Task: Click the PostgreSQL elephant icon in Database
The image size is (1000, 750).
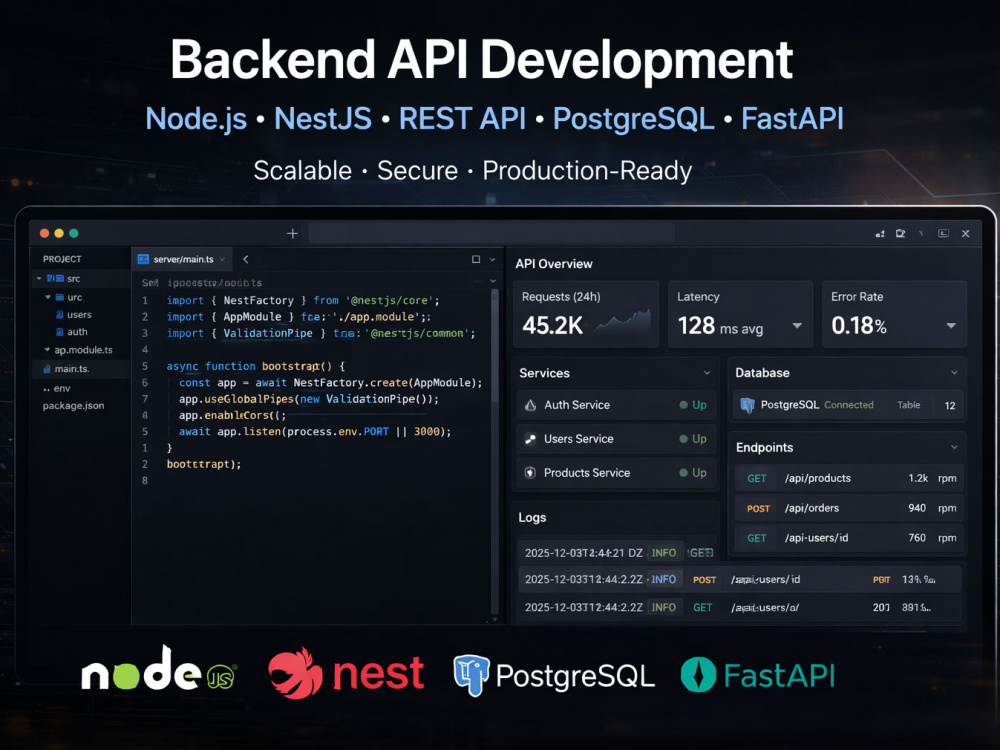Action: pos(747,405)
